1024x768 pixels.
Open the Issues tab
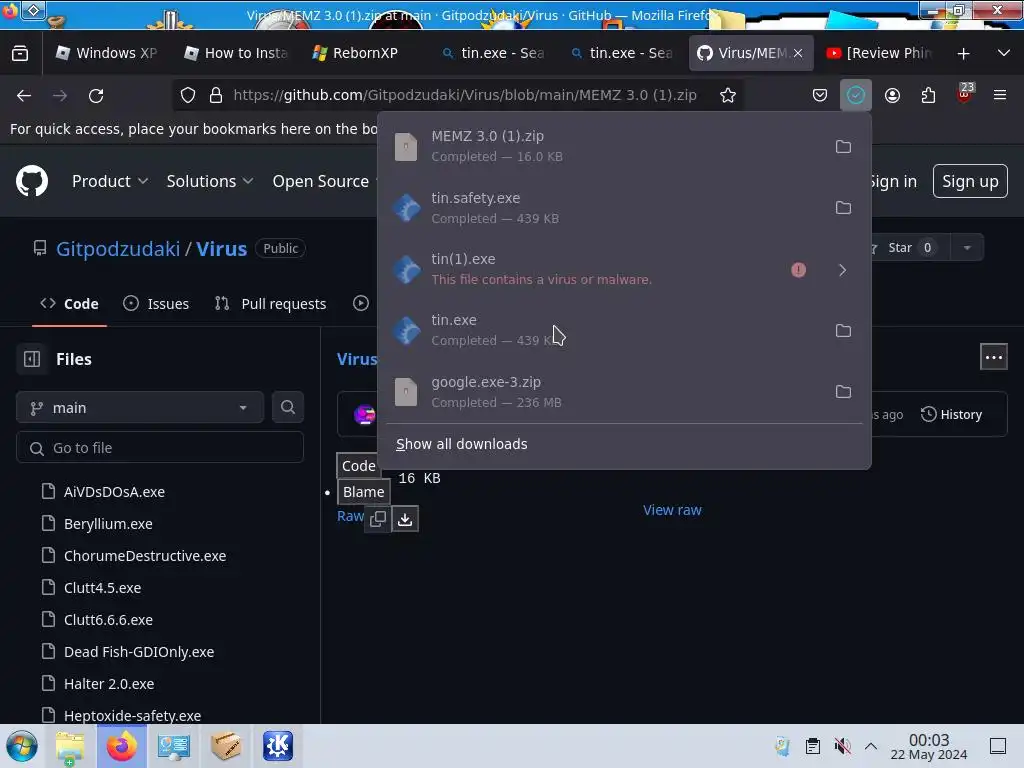pos(156,304)
